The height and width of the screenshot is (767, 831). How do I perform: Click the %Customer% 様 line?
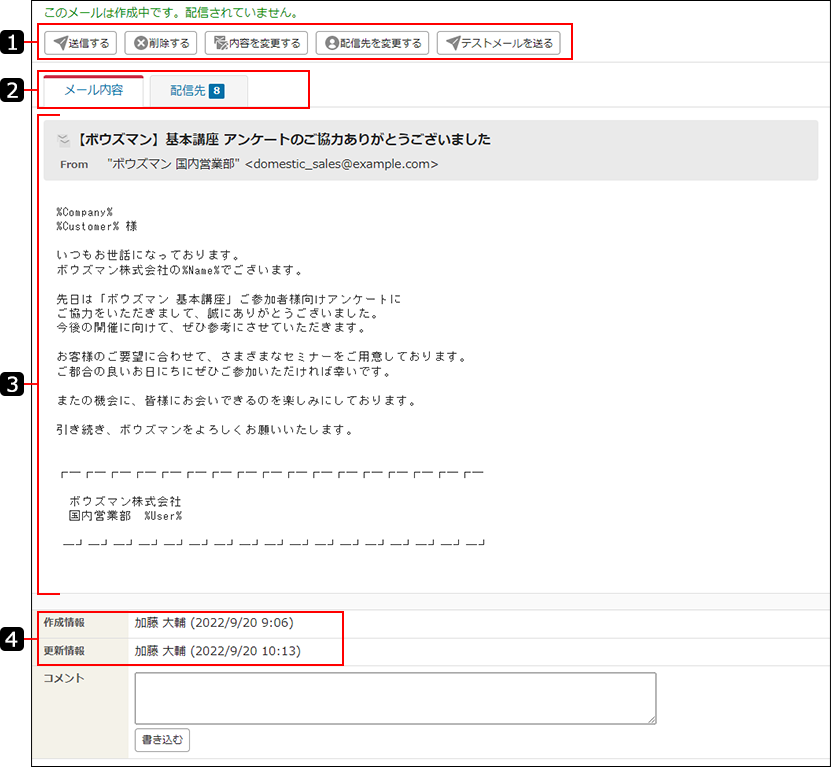pos(97,226)
